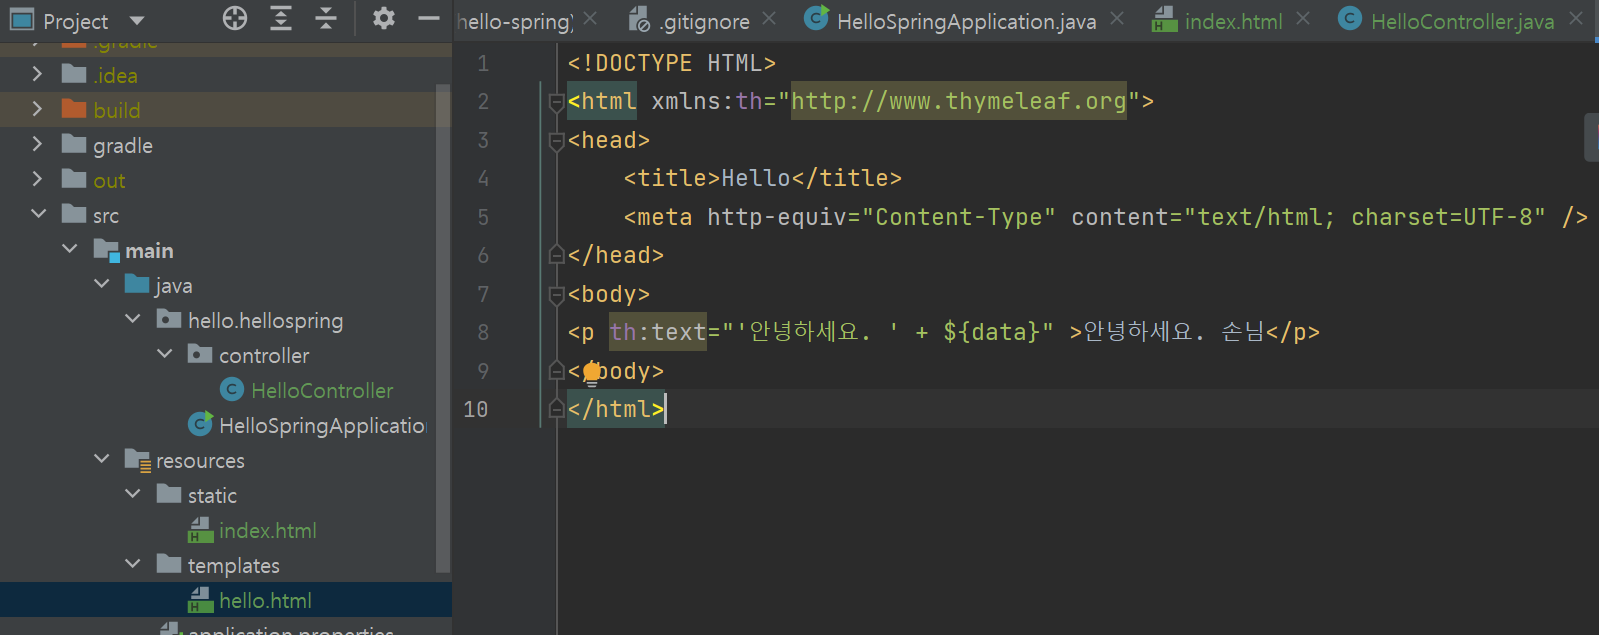
Task: Click the Project tree vertical scrollbar
Action: [443, 330]
